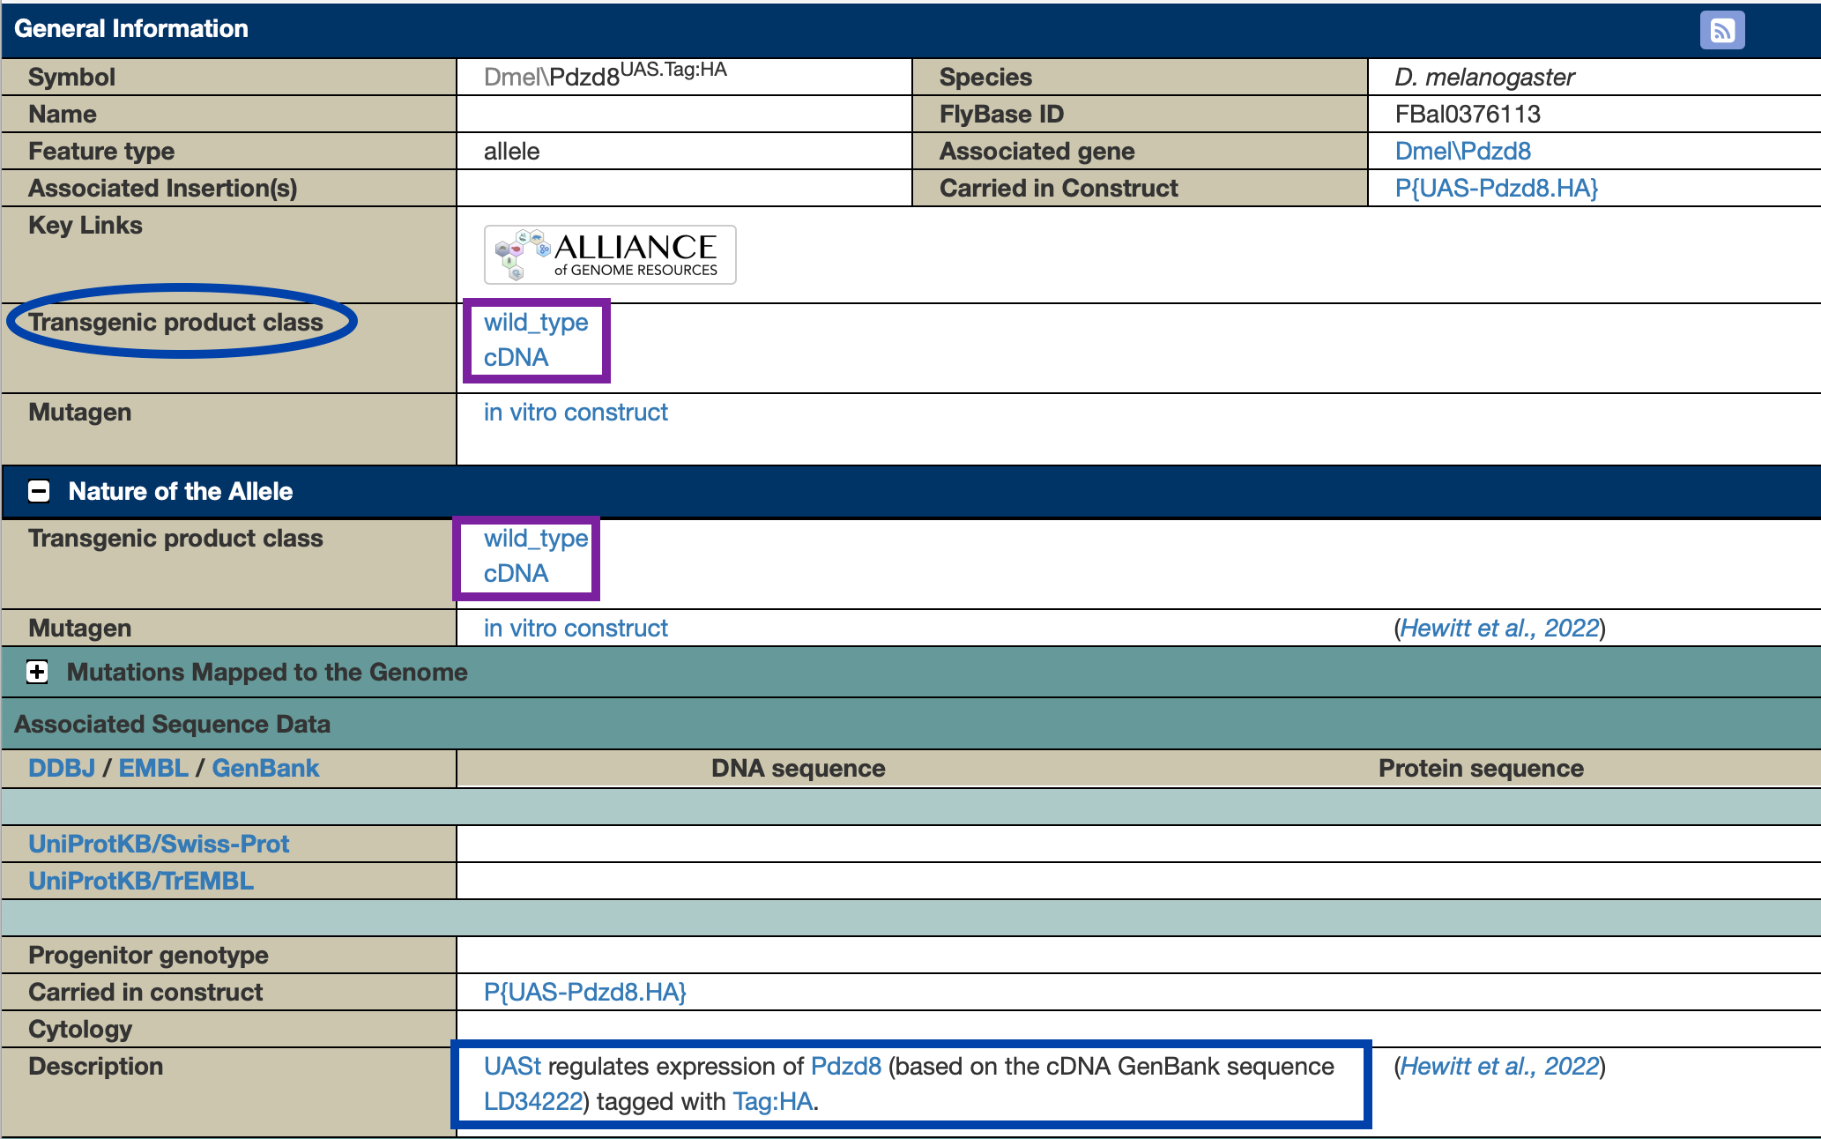This screenshot has height=1139, width=1821.
Task: Open Hewitt et al., 2022 reference beside Description
Action: [1499, 1066]
